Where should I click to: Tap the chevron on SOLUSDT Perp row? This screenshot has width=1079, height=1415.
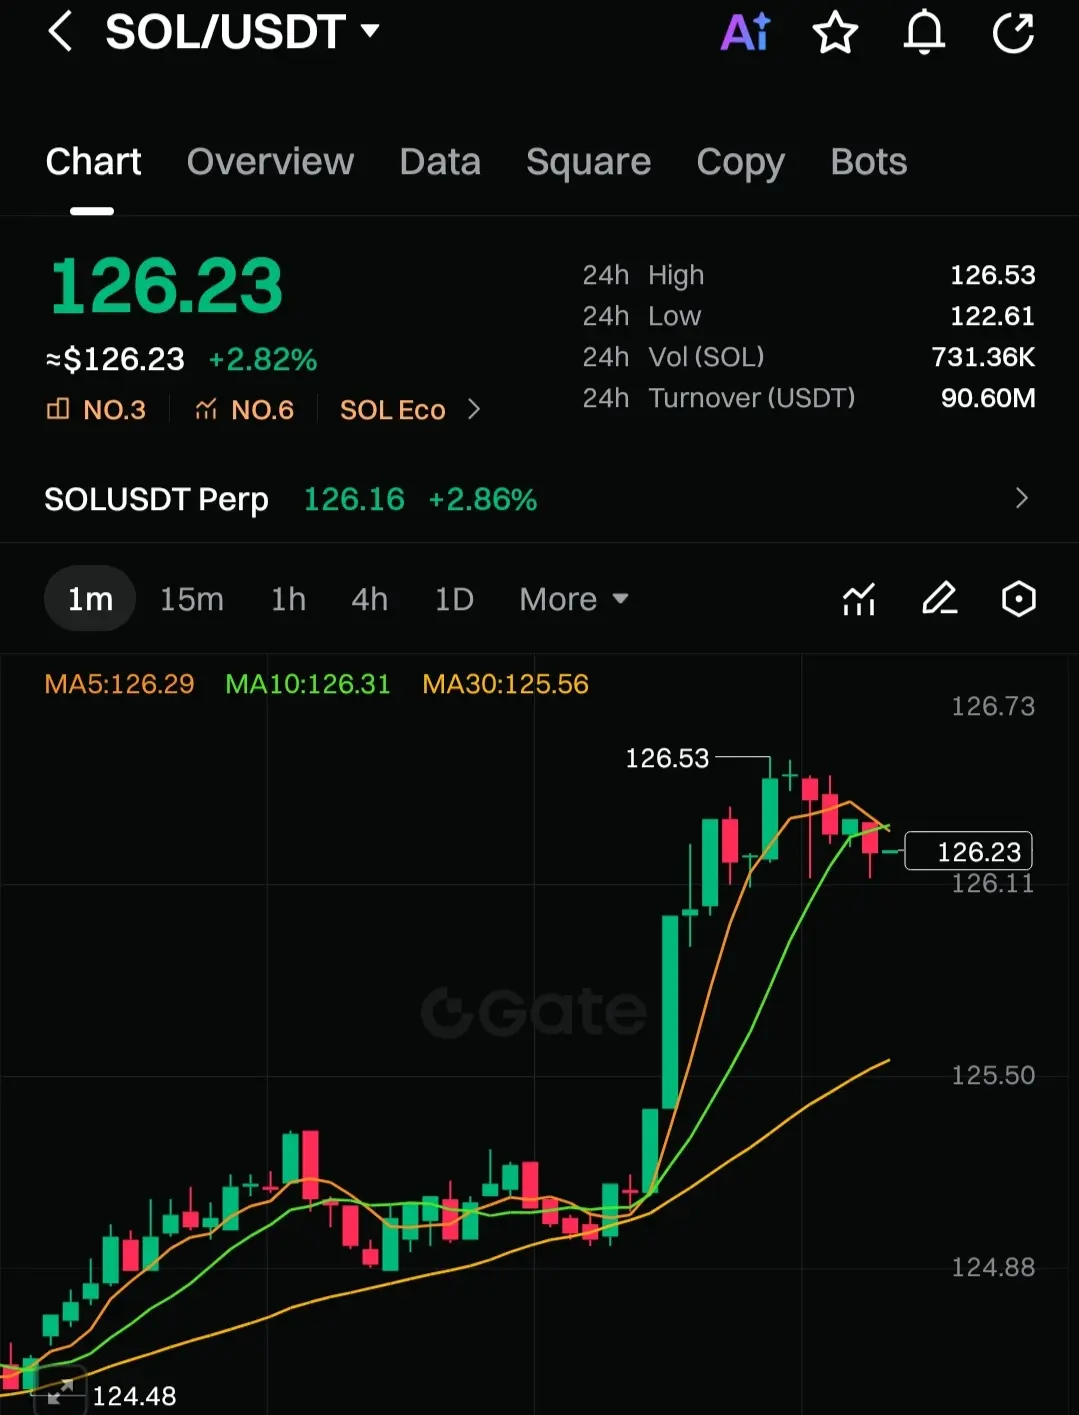point(1021,498)
